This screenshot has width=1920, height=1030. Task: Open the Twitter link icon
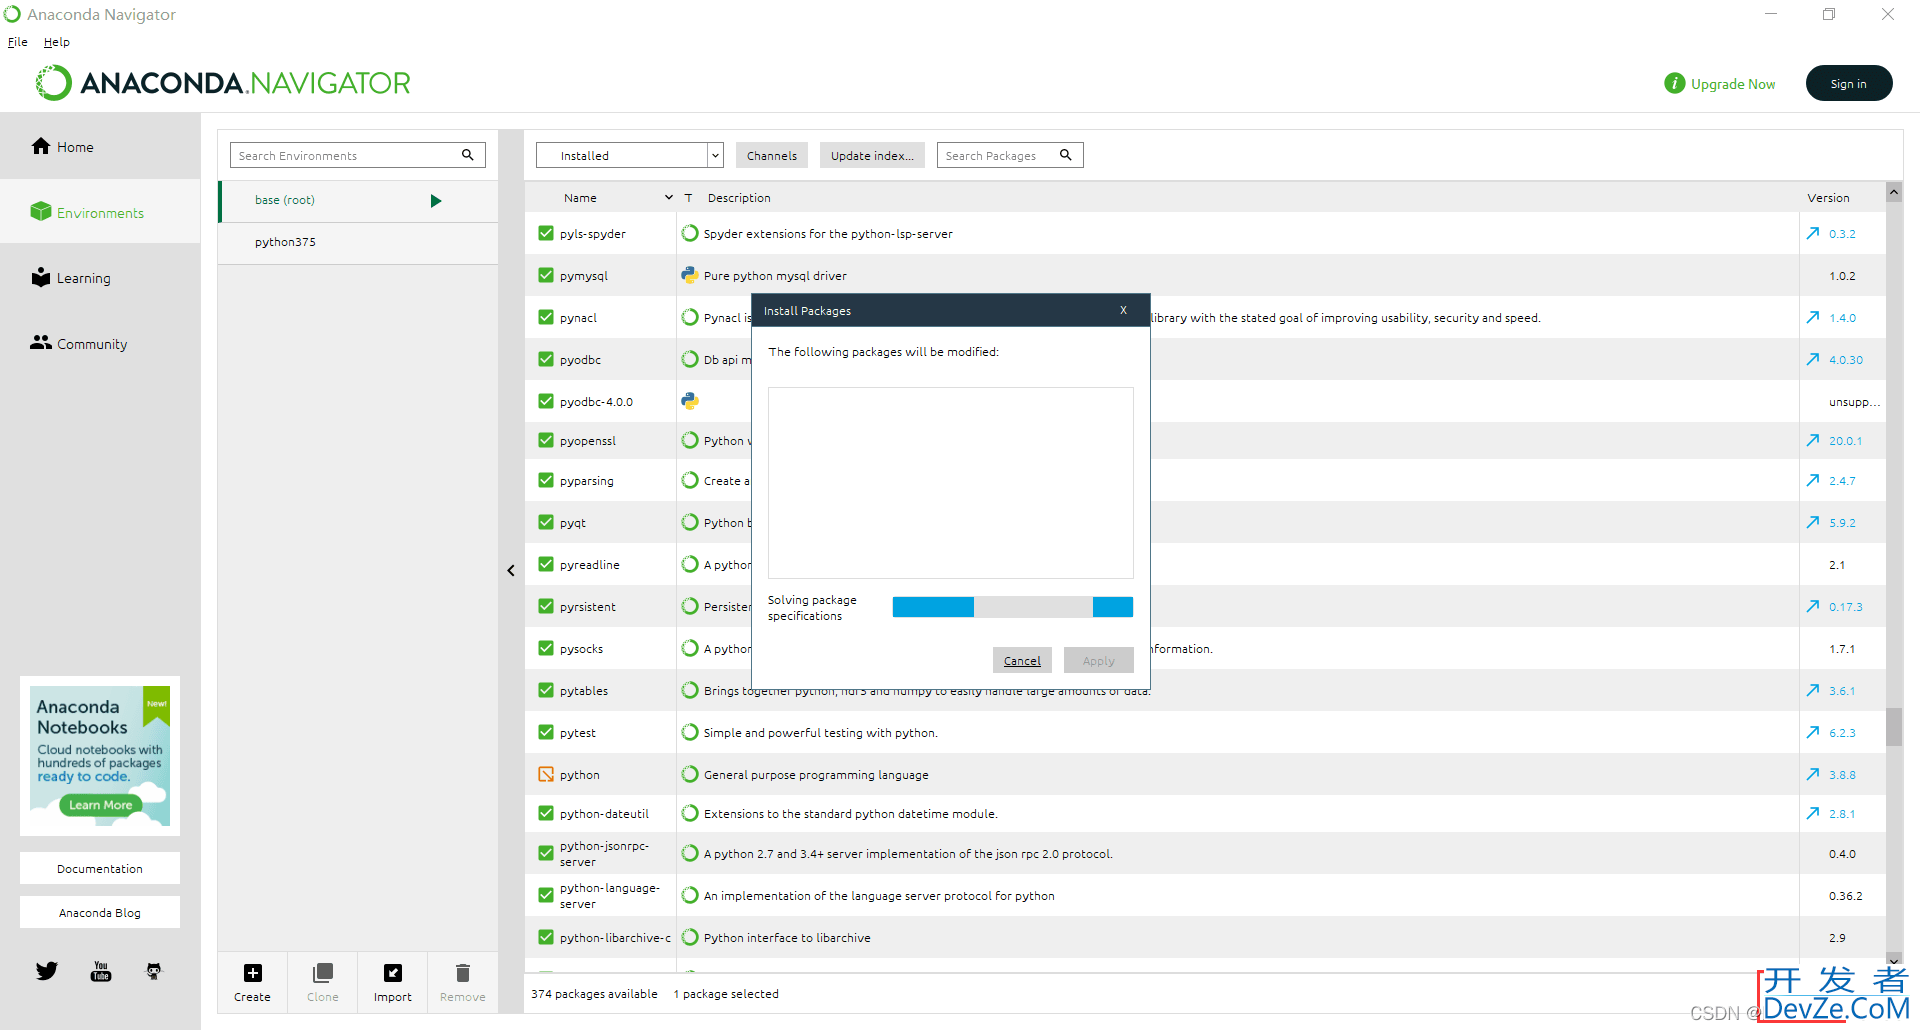point(47,971)
